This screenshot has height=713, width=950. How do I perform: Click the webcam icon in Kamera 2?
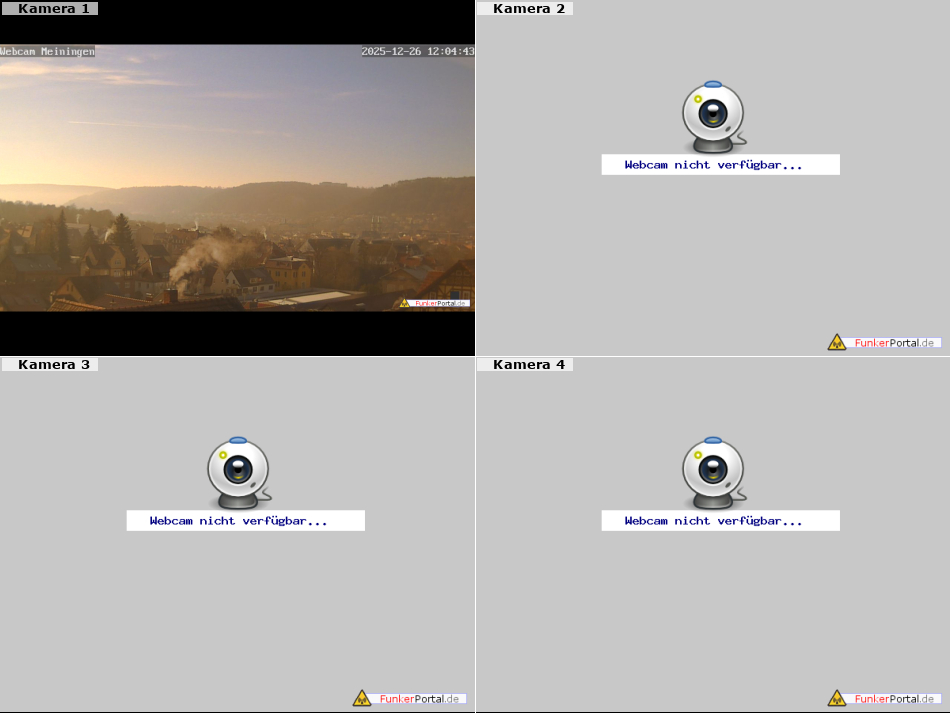tap(713, 115)
